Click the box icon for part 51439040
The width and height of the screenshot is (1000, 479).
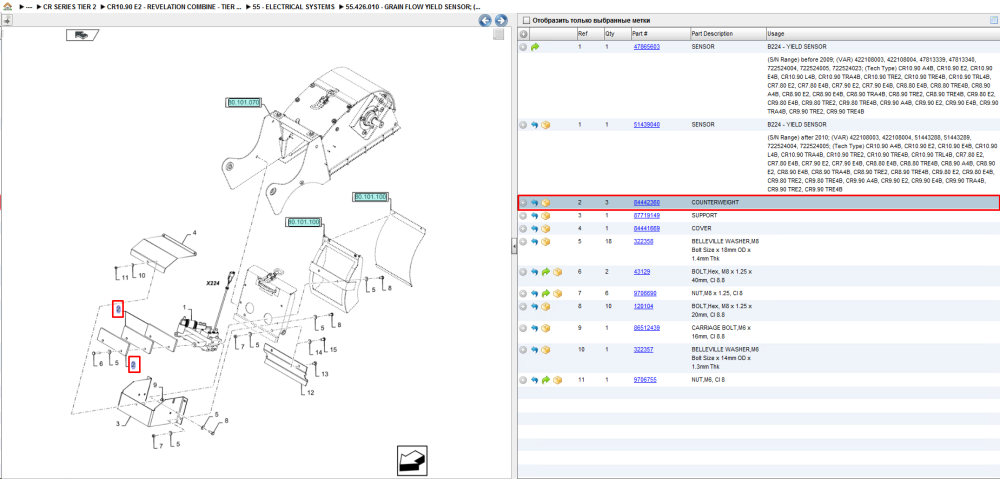click(546, 125)
